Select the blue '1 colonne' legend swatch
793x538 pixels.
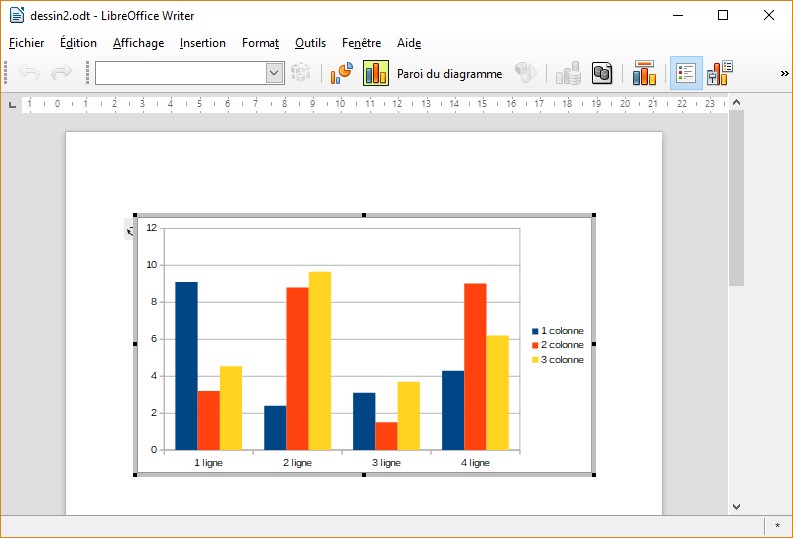tap(535, 331)
